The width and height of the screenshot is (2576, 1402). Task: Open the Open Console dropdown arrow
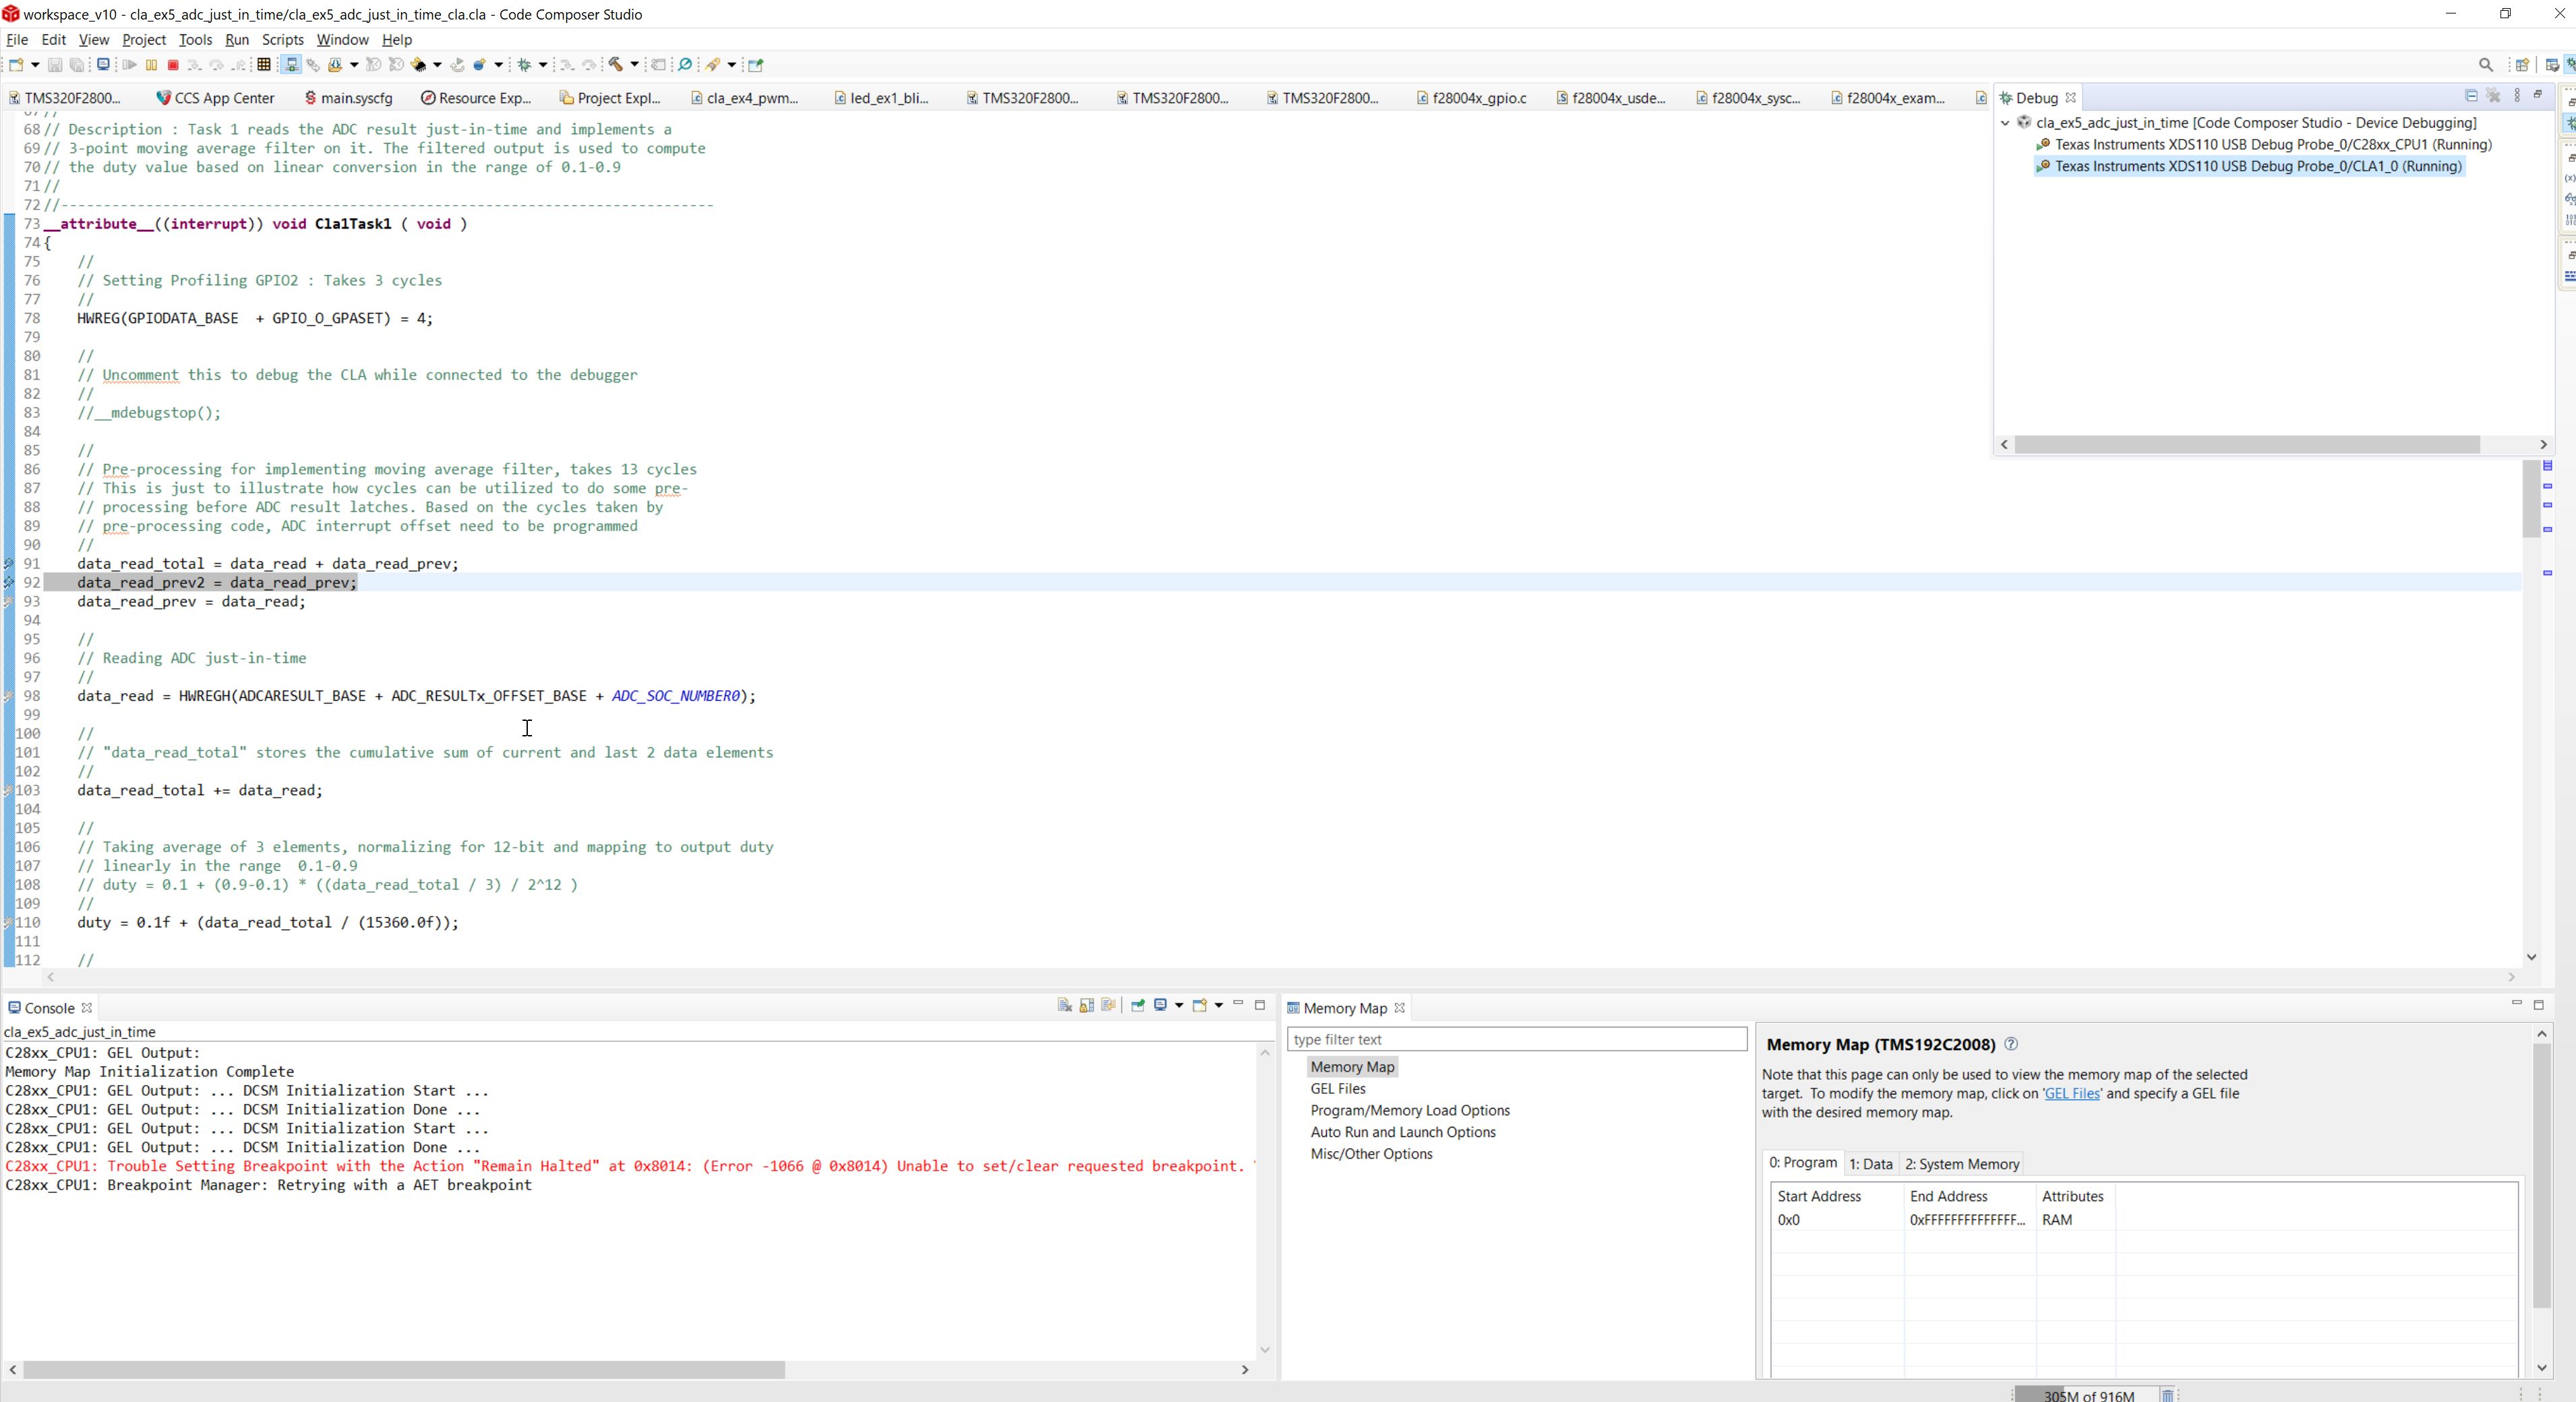pos(1218,1005)
